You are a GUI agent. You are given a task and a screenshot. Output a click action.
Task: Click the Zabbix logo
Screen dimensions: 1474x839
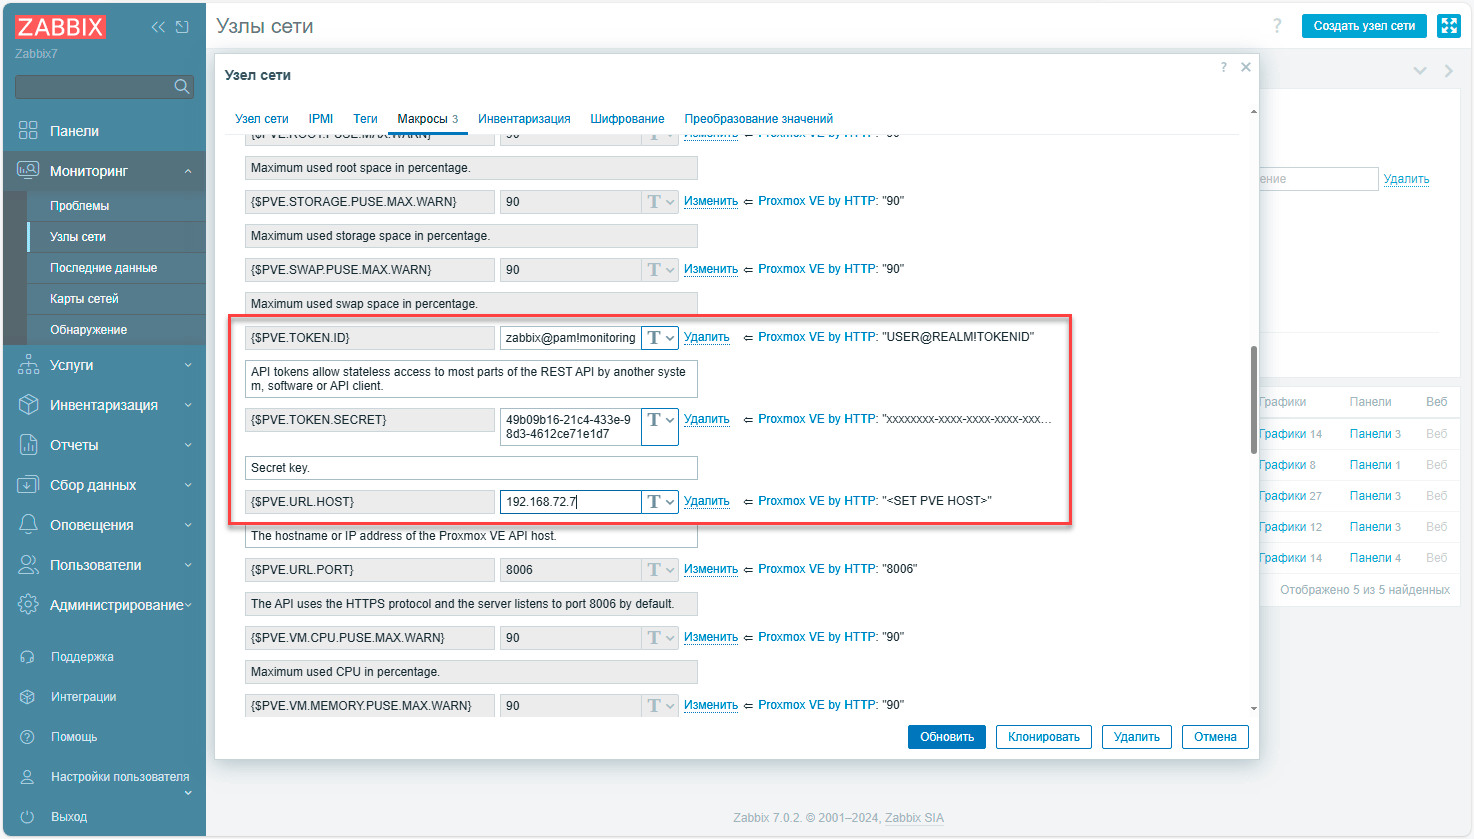pos(60,27)
